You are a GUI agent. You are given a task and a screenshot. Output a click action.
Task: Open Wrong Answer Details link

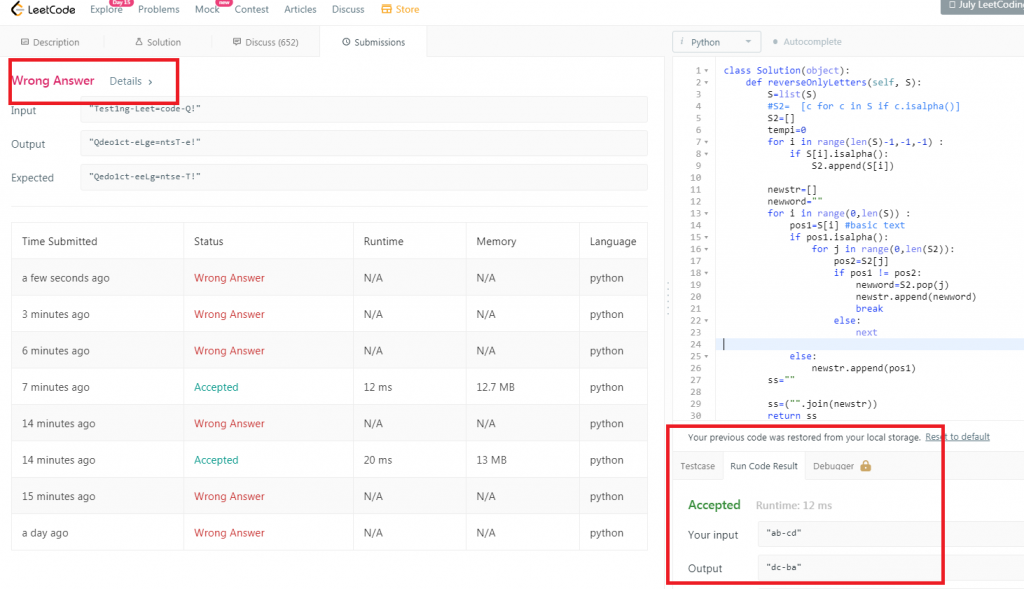point(131,81)
